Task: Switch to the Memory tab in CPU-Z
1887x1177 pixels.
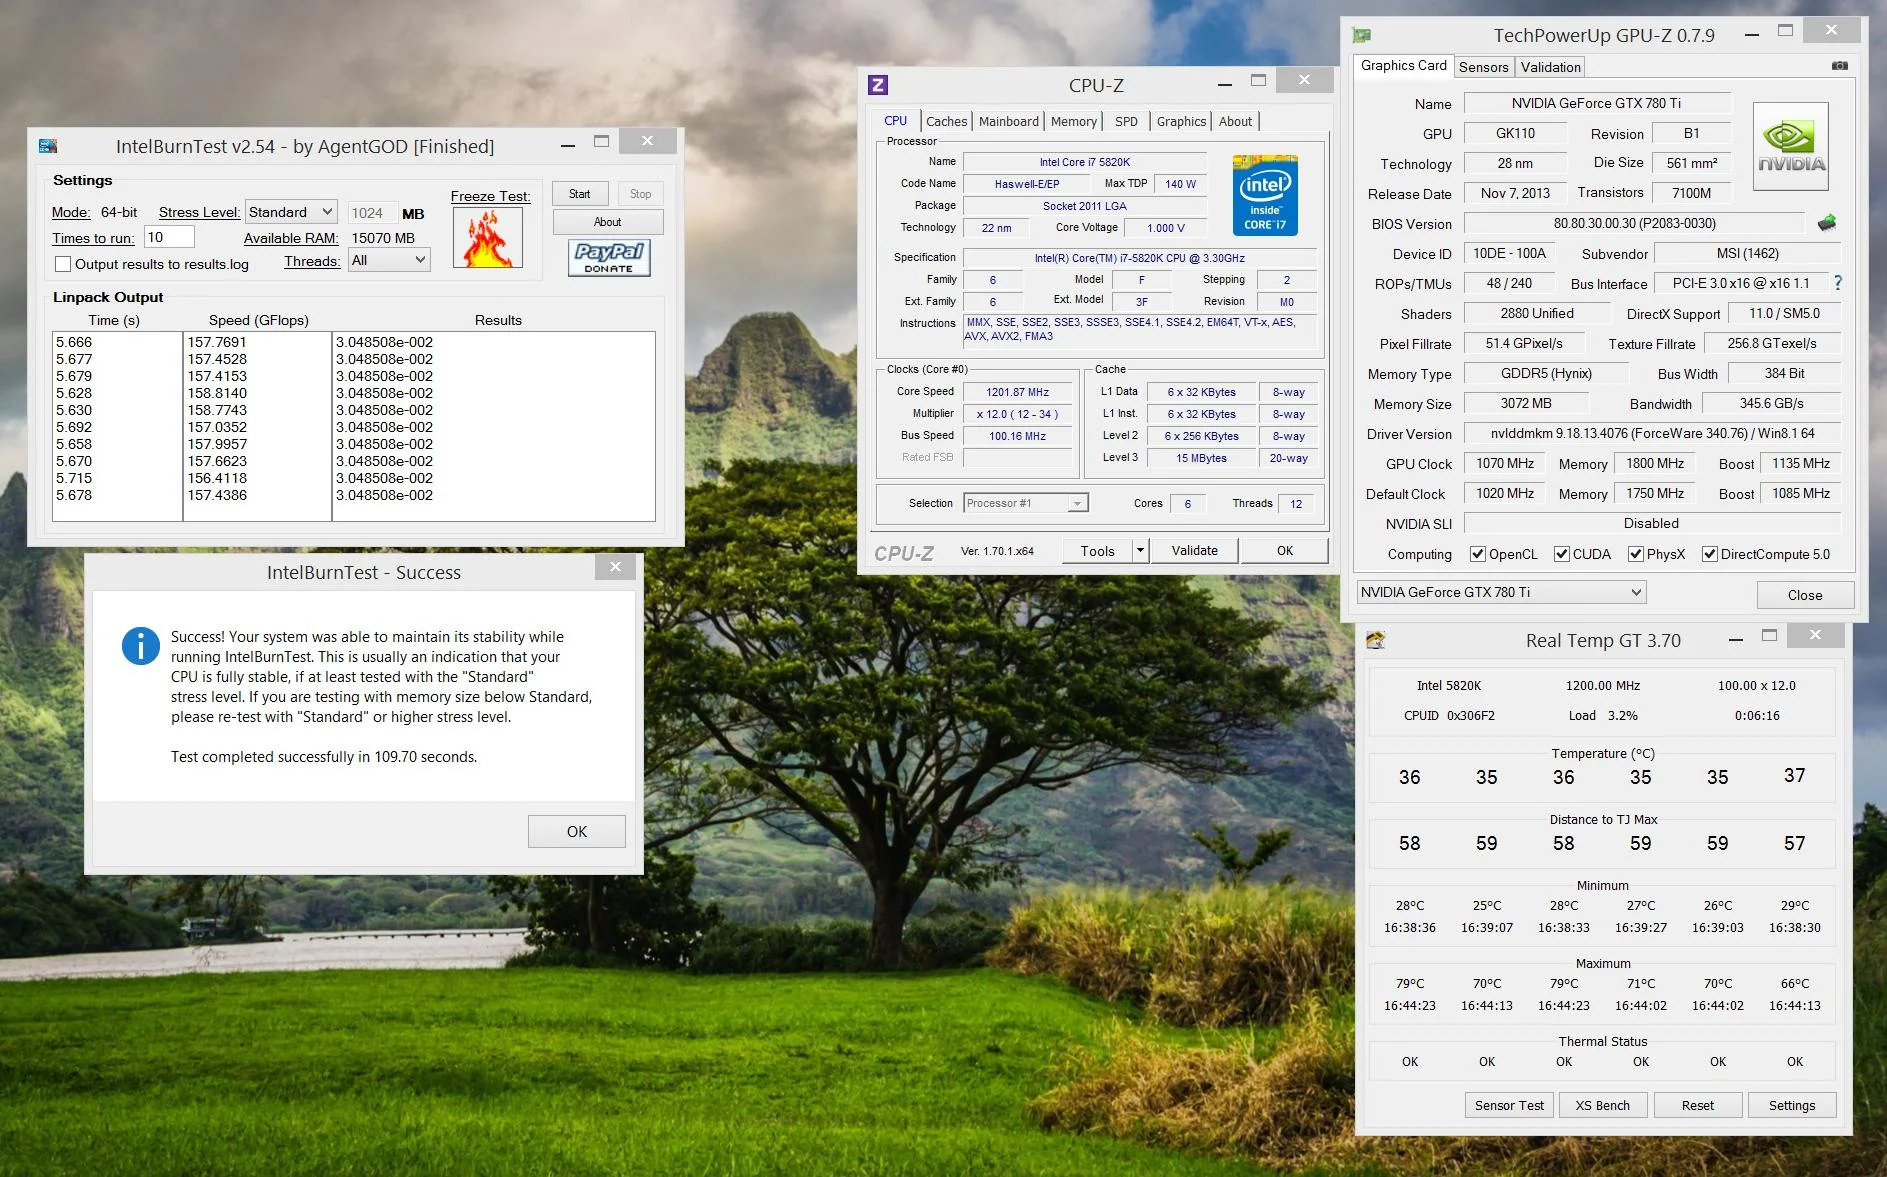Action: 1073,121
